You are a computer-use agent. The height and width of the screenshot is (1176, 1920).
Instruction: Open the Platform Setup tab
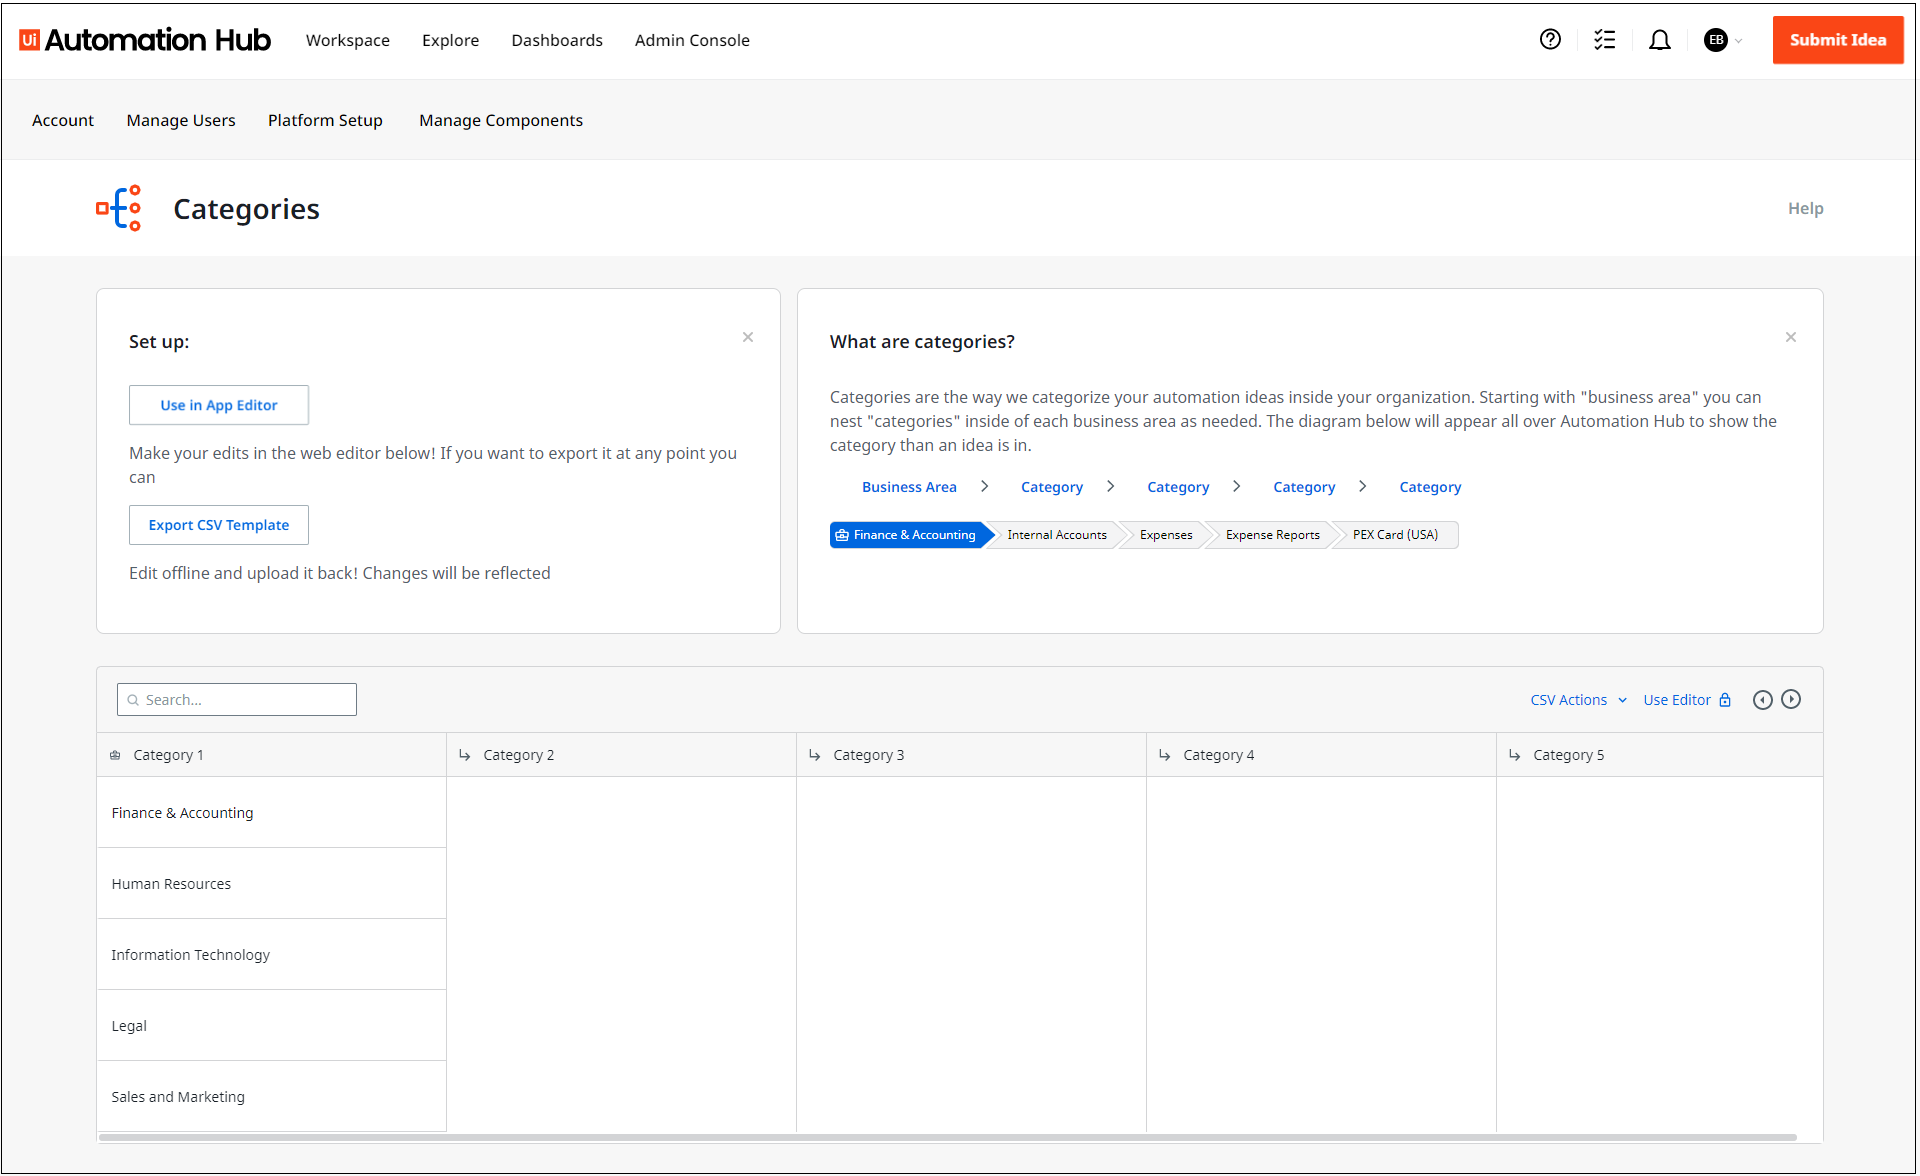coord(325,120)
